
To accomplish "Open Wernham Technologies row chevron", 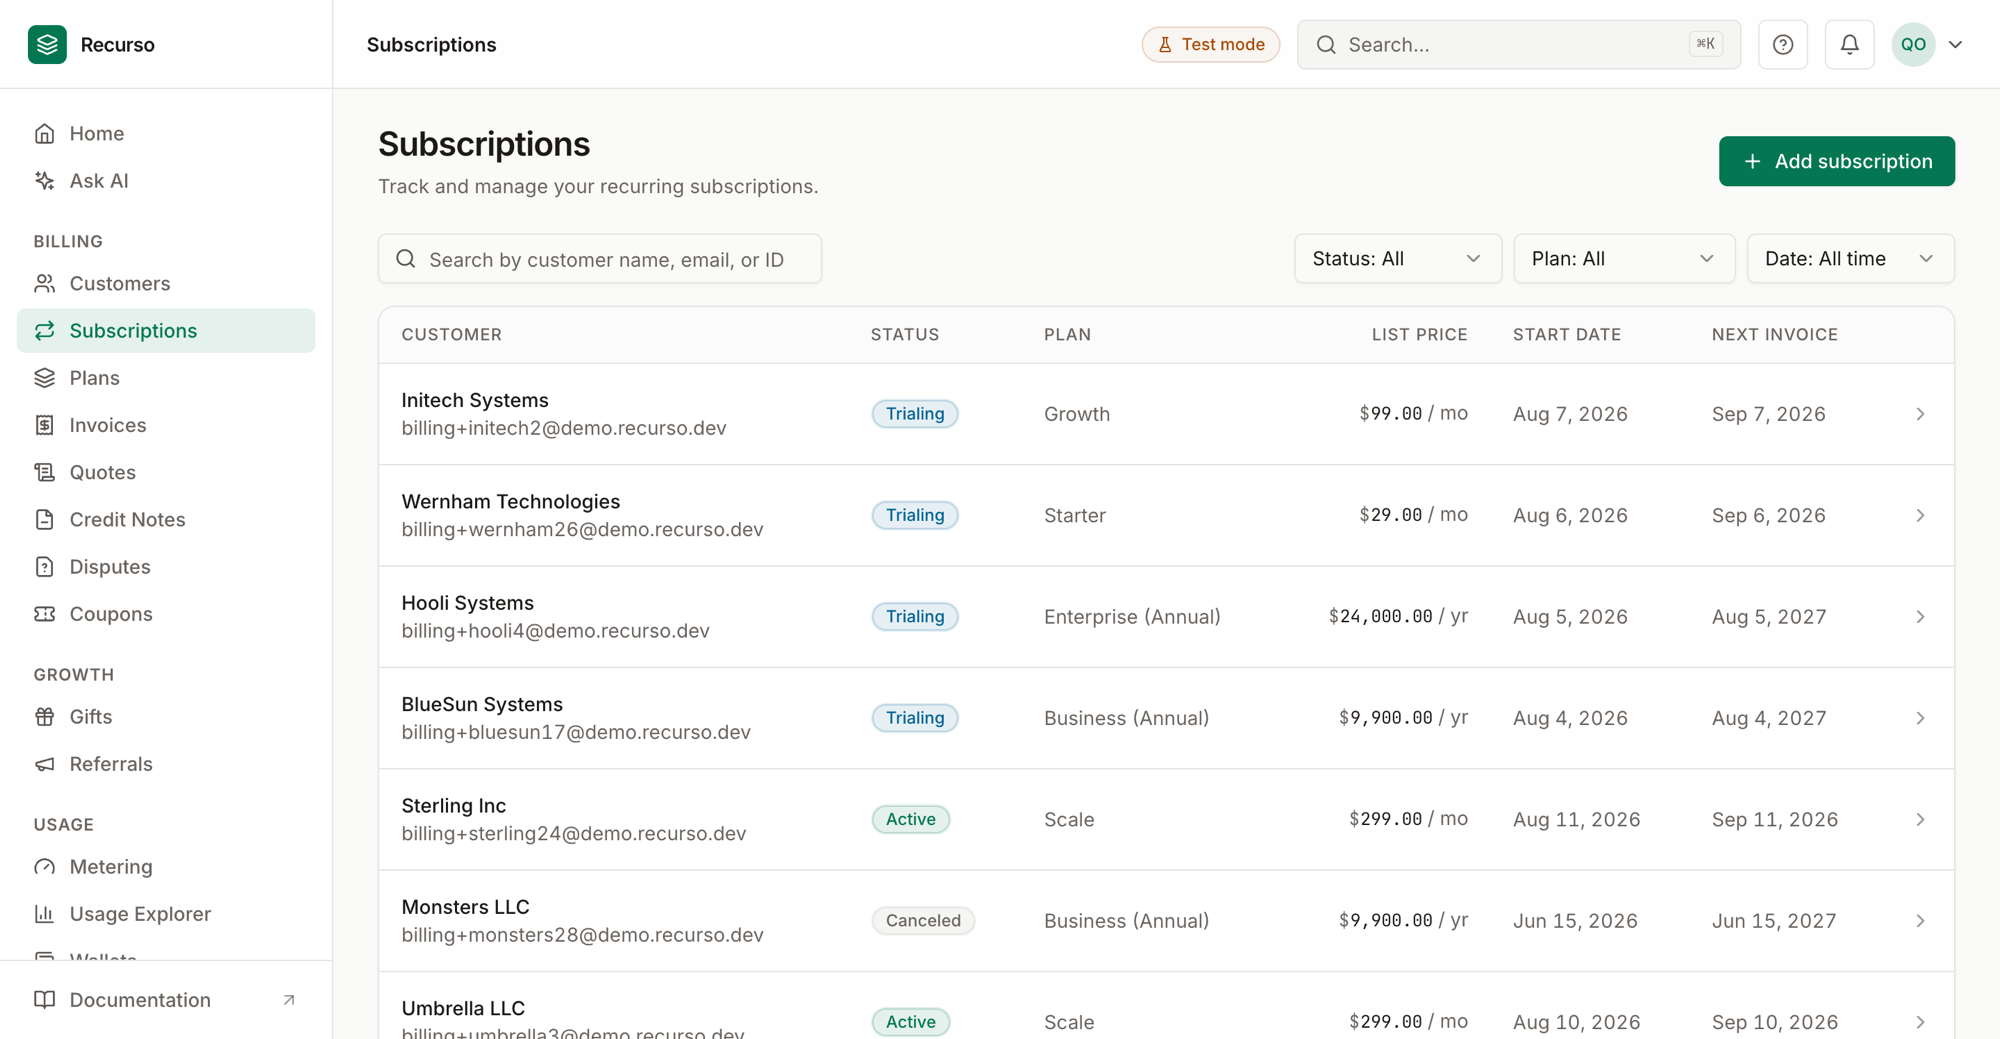I will click(1920, 515).
